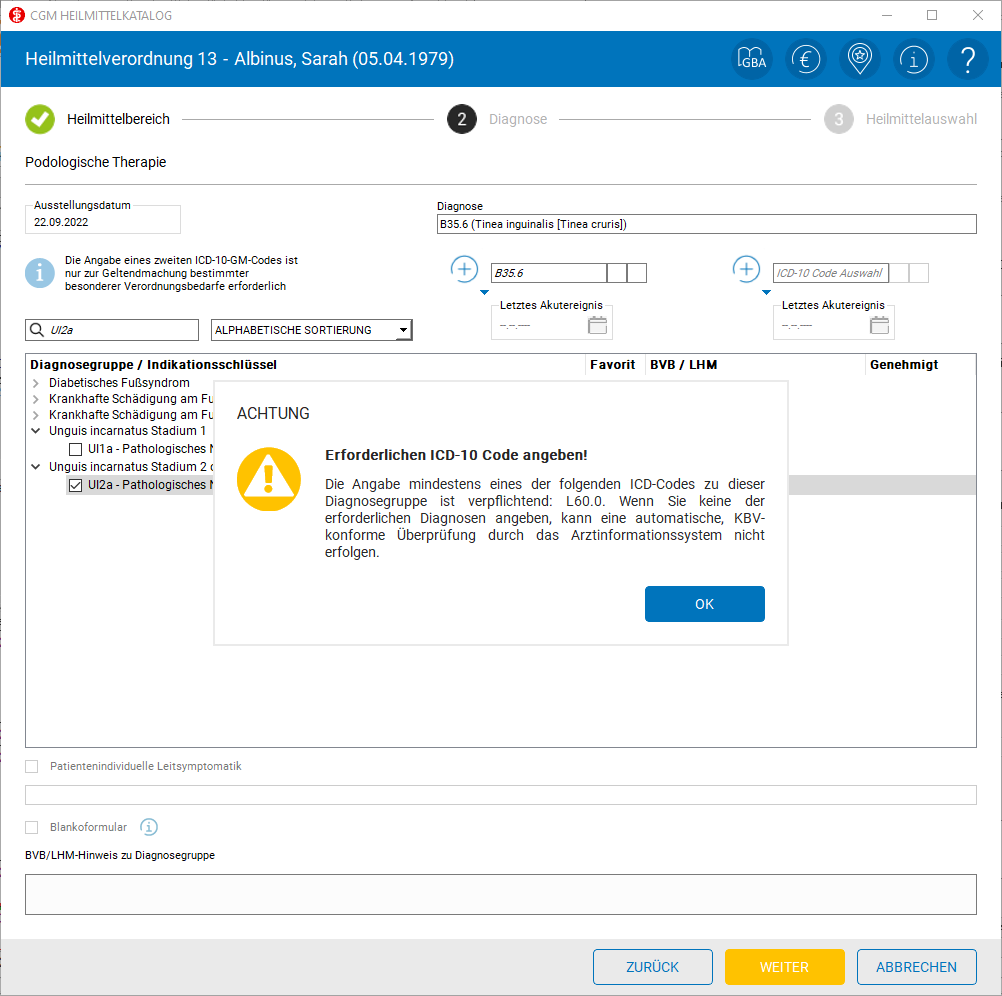Image resolution: width=1002 pixels, height=996 pixels.
Task: Toggle blue triangle under first ICD field
Action: 484,292
